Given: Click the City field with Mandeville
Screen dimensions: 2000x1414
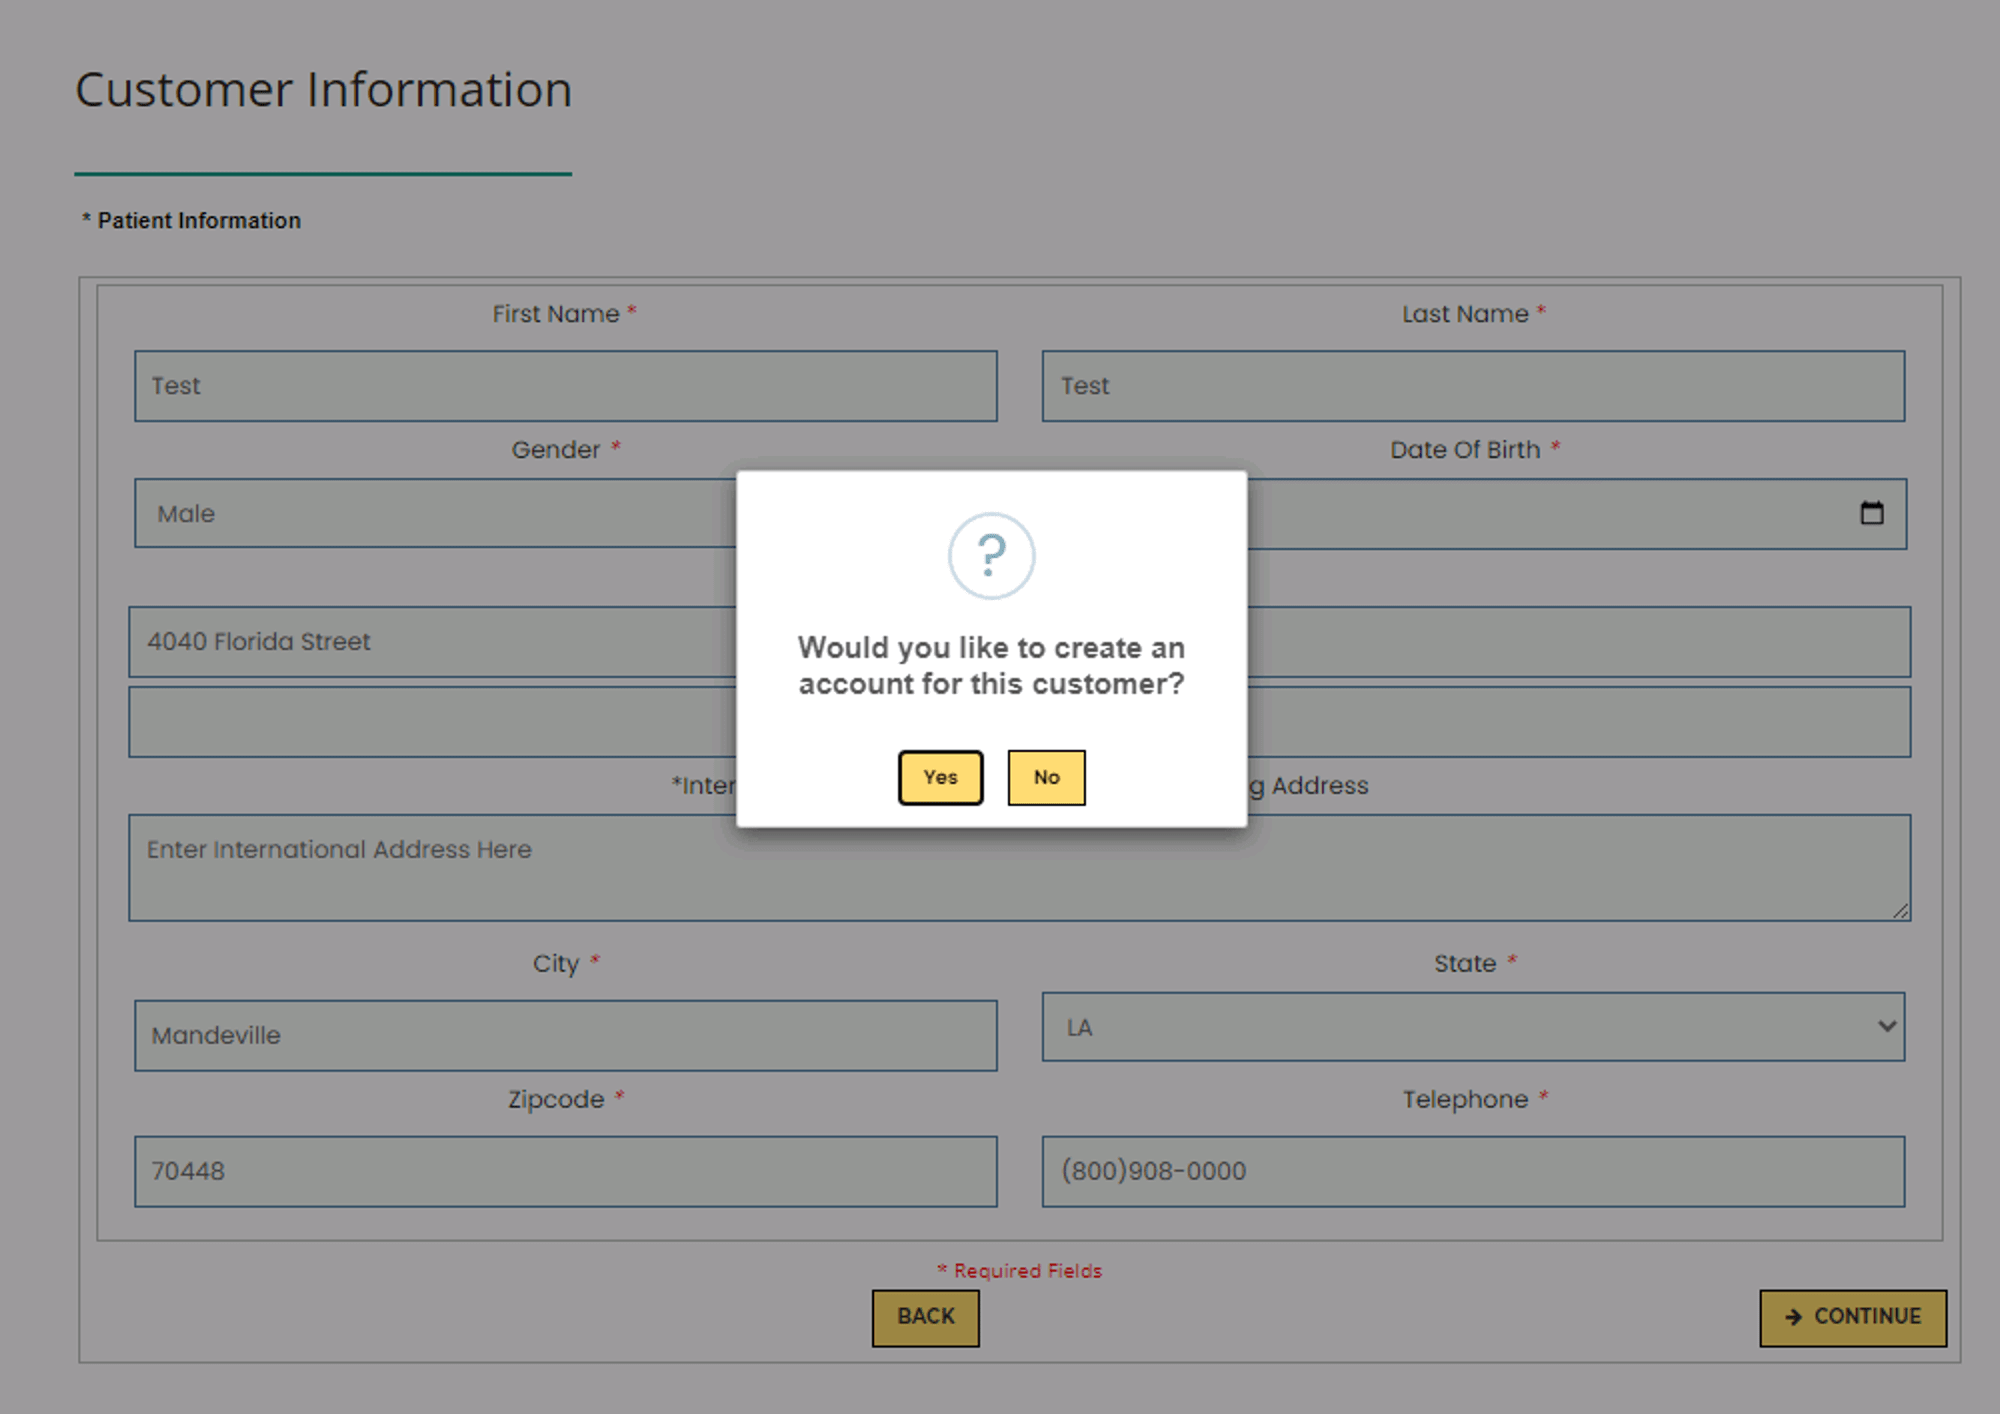Looking at the screenshot, I should click(565, 1035).
